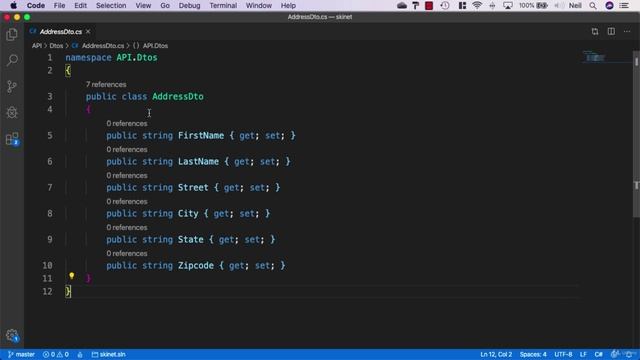Viewport: 640px width, 360px height.
Task: Open AirPlay display menu icon
Action: pyautogui.click(x=508, y=5)
